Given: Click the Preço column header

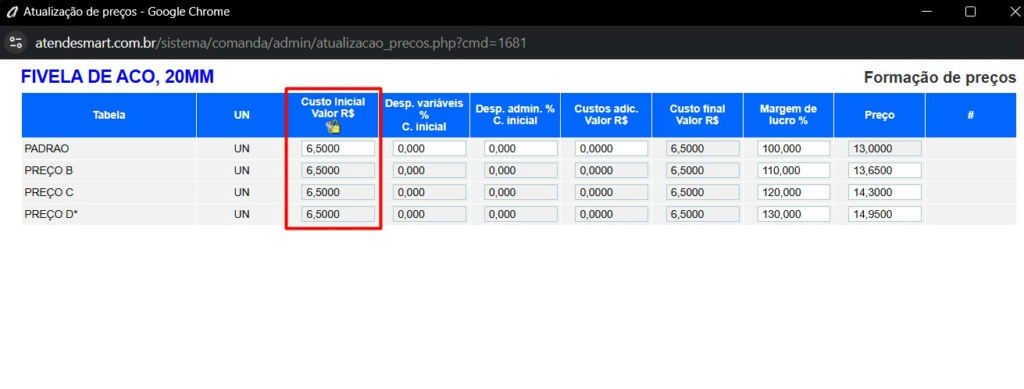Looking at the screenshot, I should click(x=879, y=115).
